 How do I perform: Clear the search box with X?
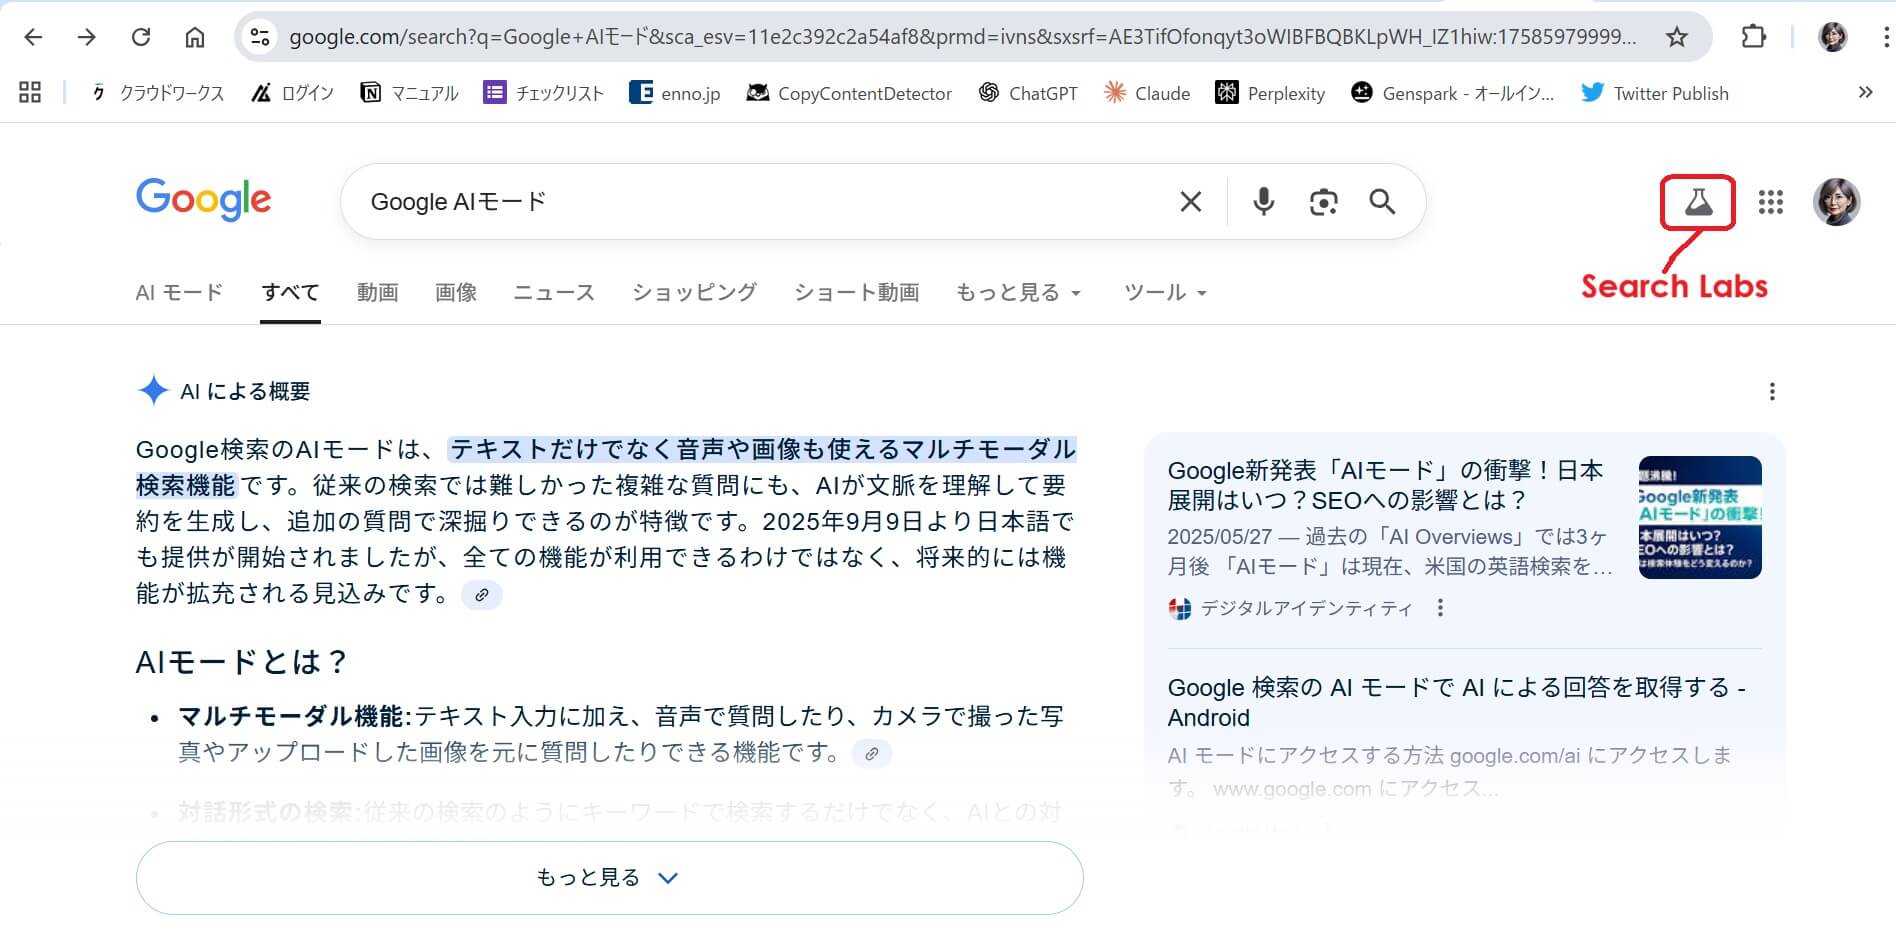(x=1190, y=202)
